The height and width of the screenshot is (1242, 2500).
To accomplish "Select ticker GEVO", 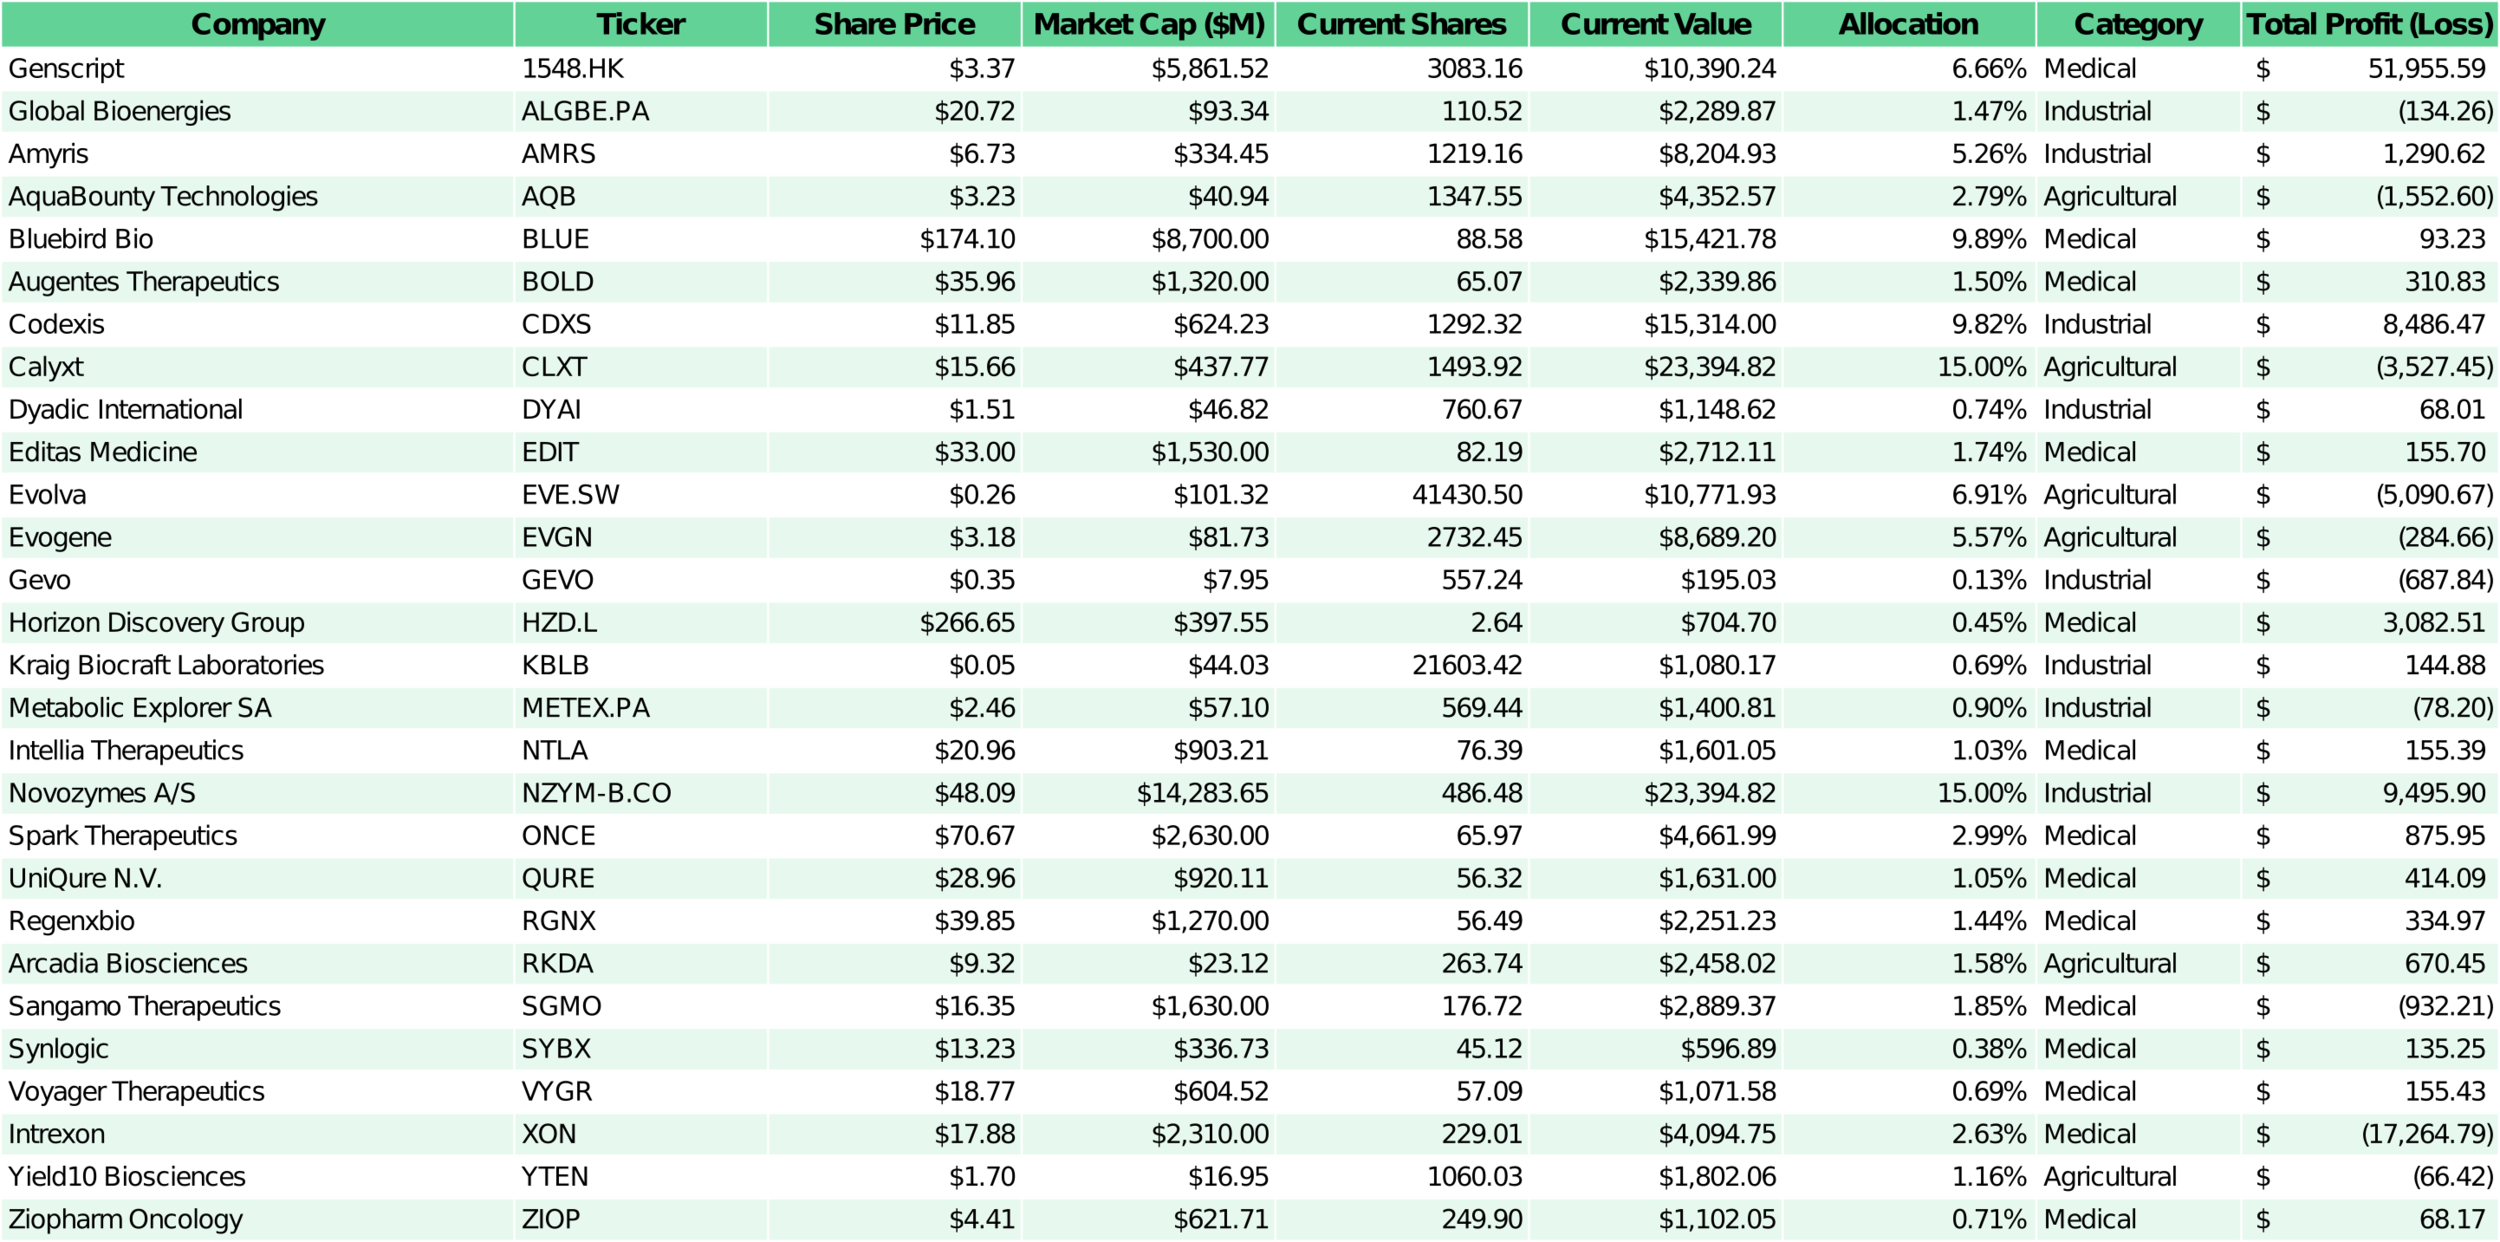I will point(641,580).
